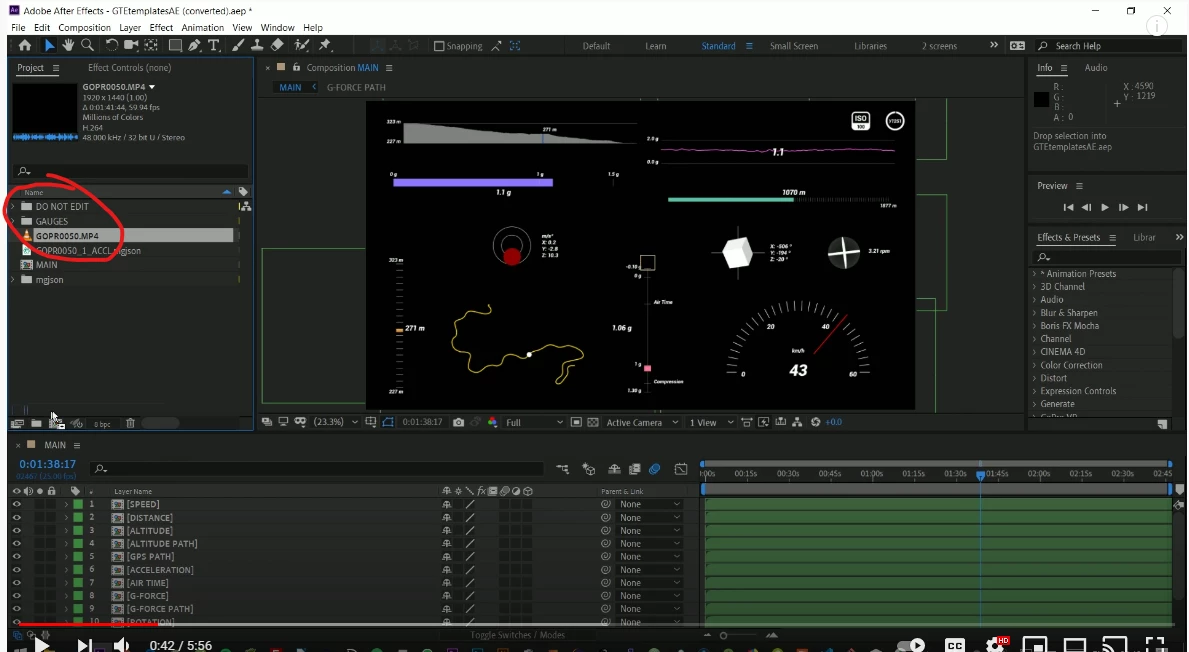The height and width of the screenshot is (652, 1189).
Task: Click the Home icon in toolbar
Action: (x=25, y=45)
